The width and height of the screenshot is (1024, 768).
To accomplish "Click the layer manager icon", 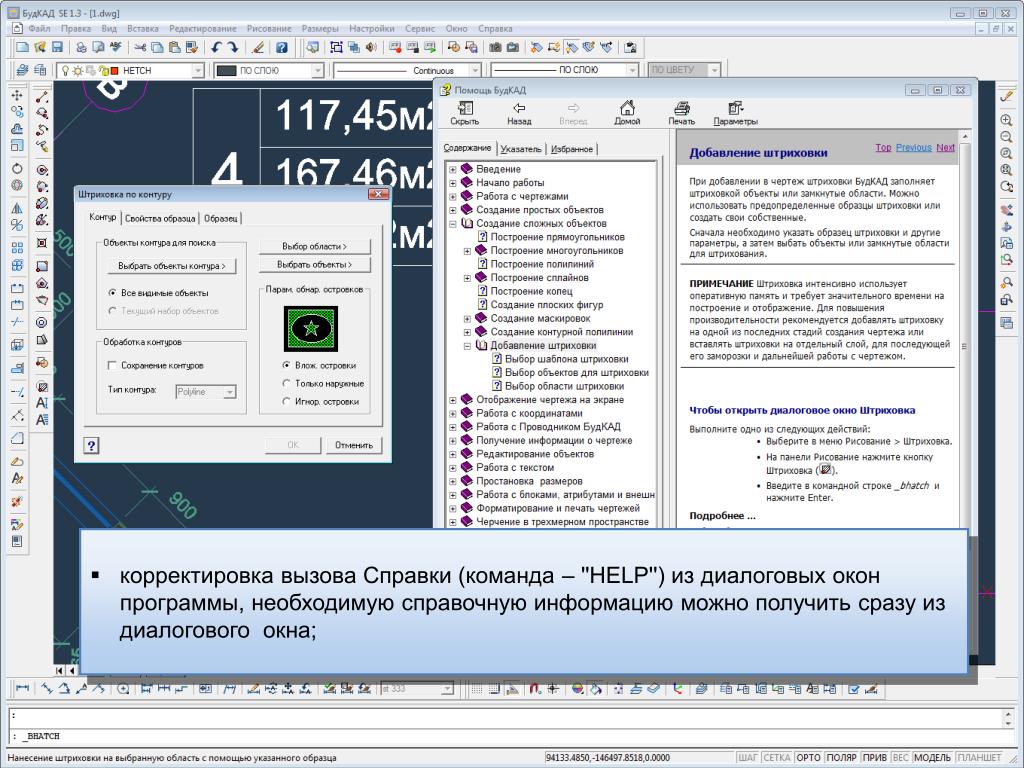I will 22,70.
